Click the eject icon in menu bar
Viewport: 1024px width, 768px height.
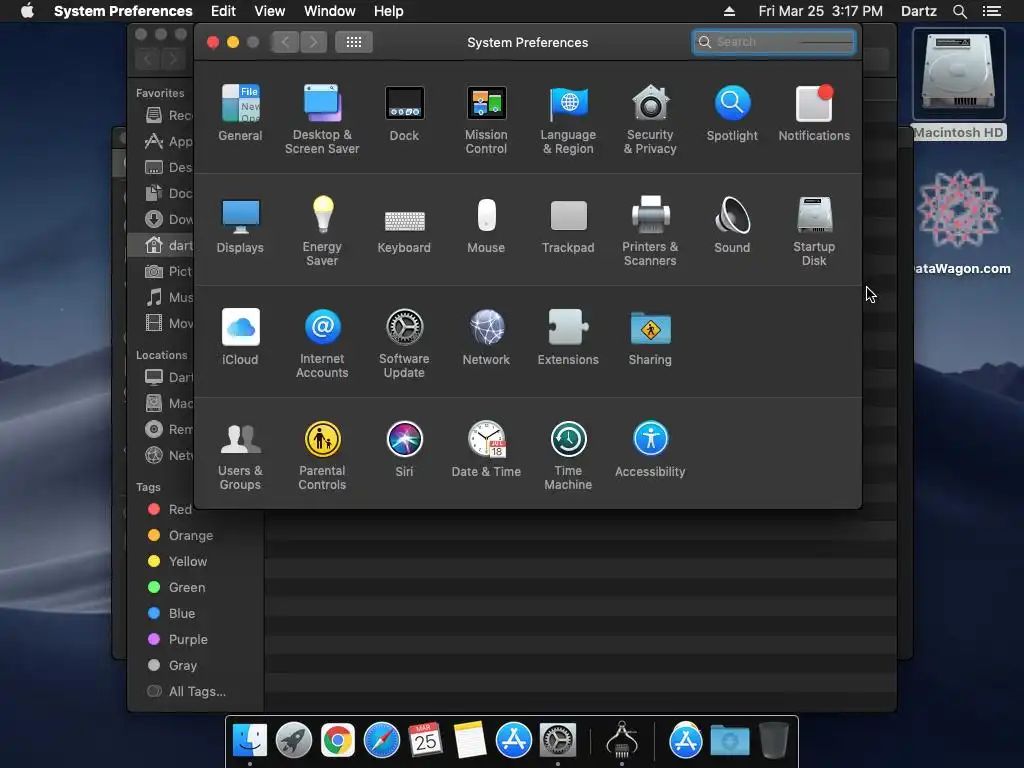point(729,11)
